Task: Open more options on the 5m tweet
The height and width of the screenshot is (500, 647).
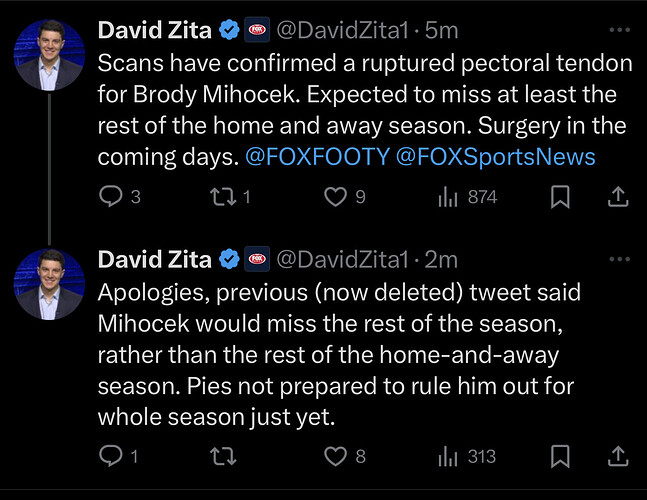Action: [620, 30]
